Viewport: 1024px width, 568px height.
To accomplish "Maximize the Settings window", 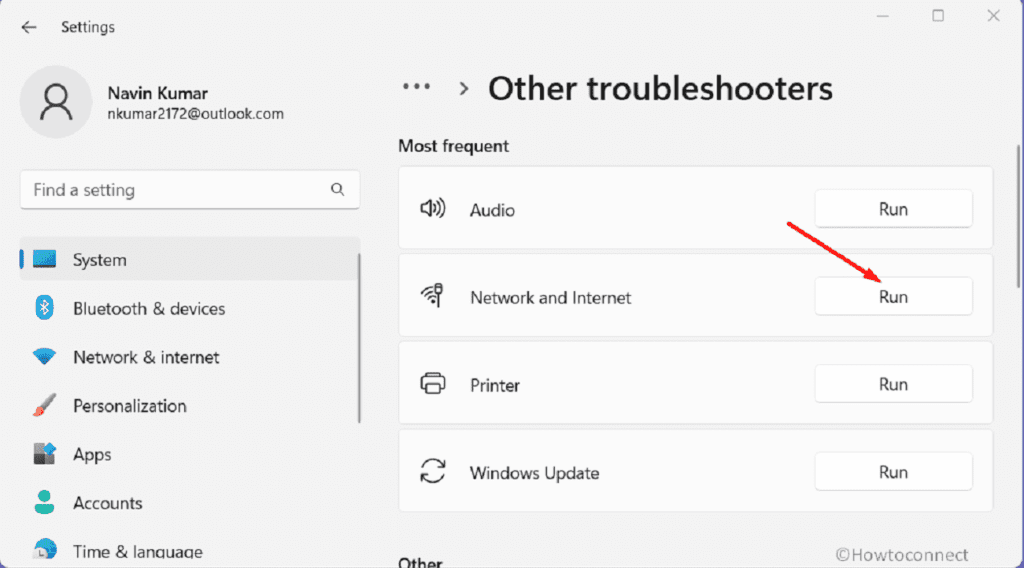I will [x=938, y=16].
